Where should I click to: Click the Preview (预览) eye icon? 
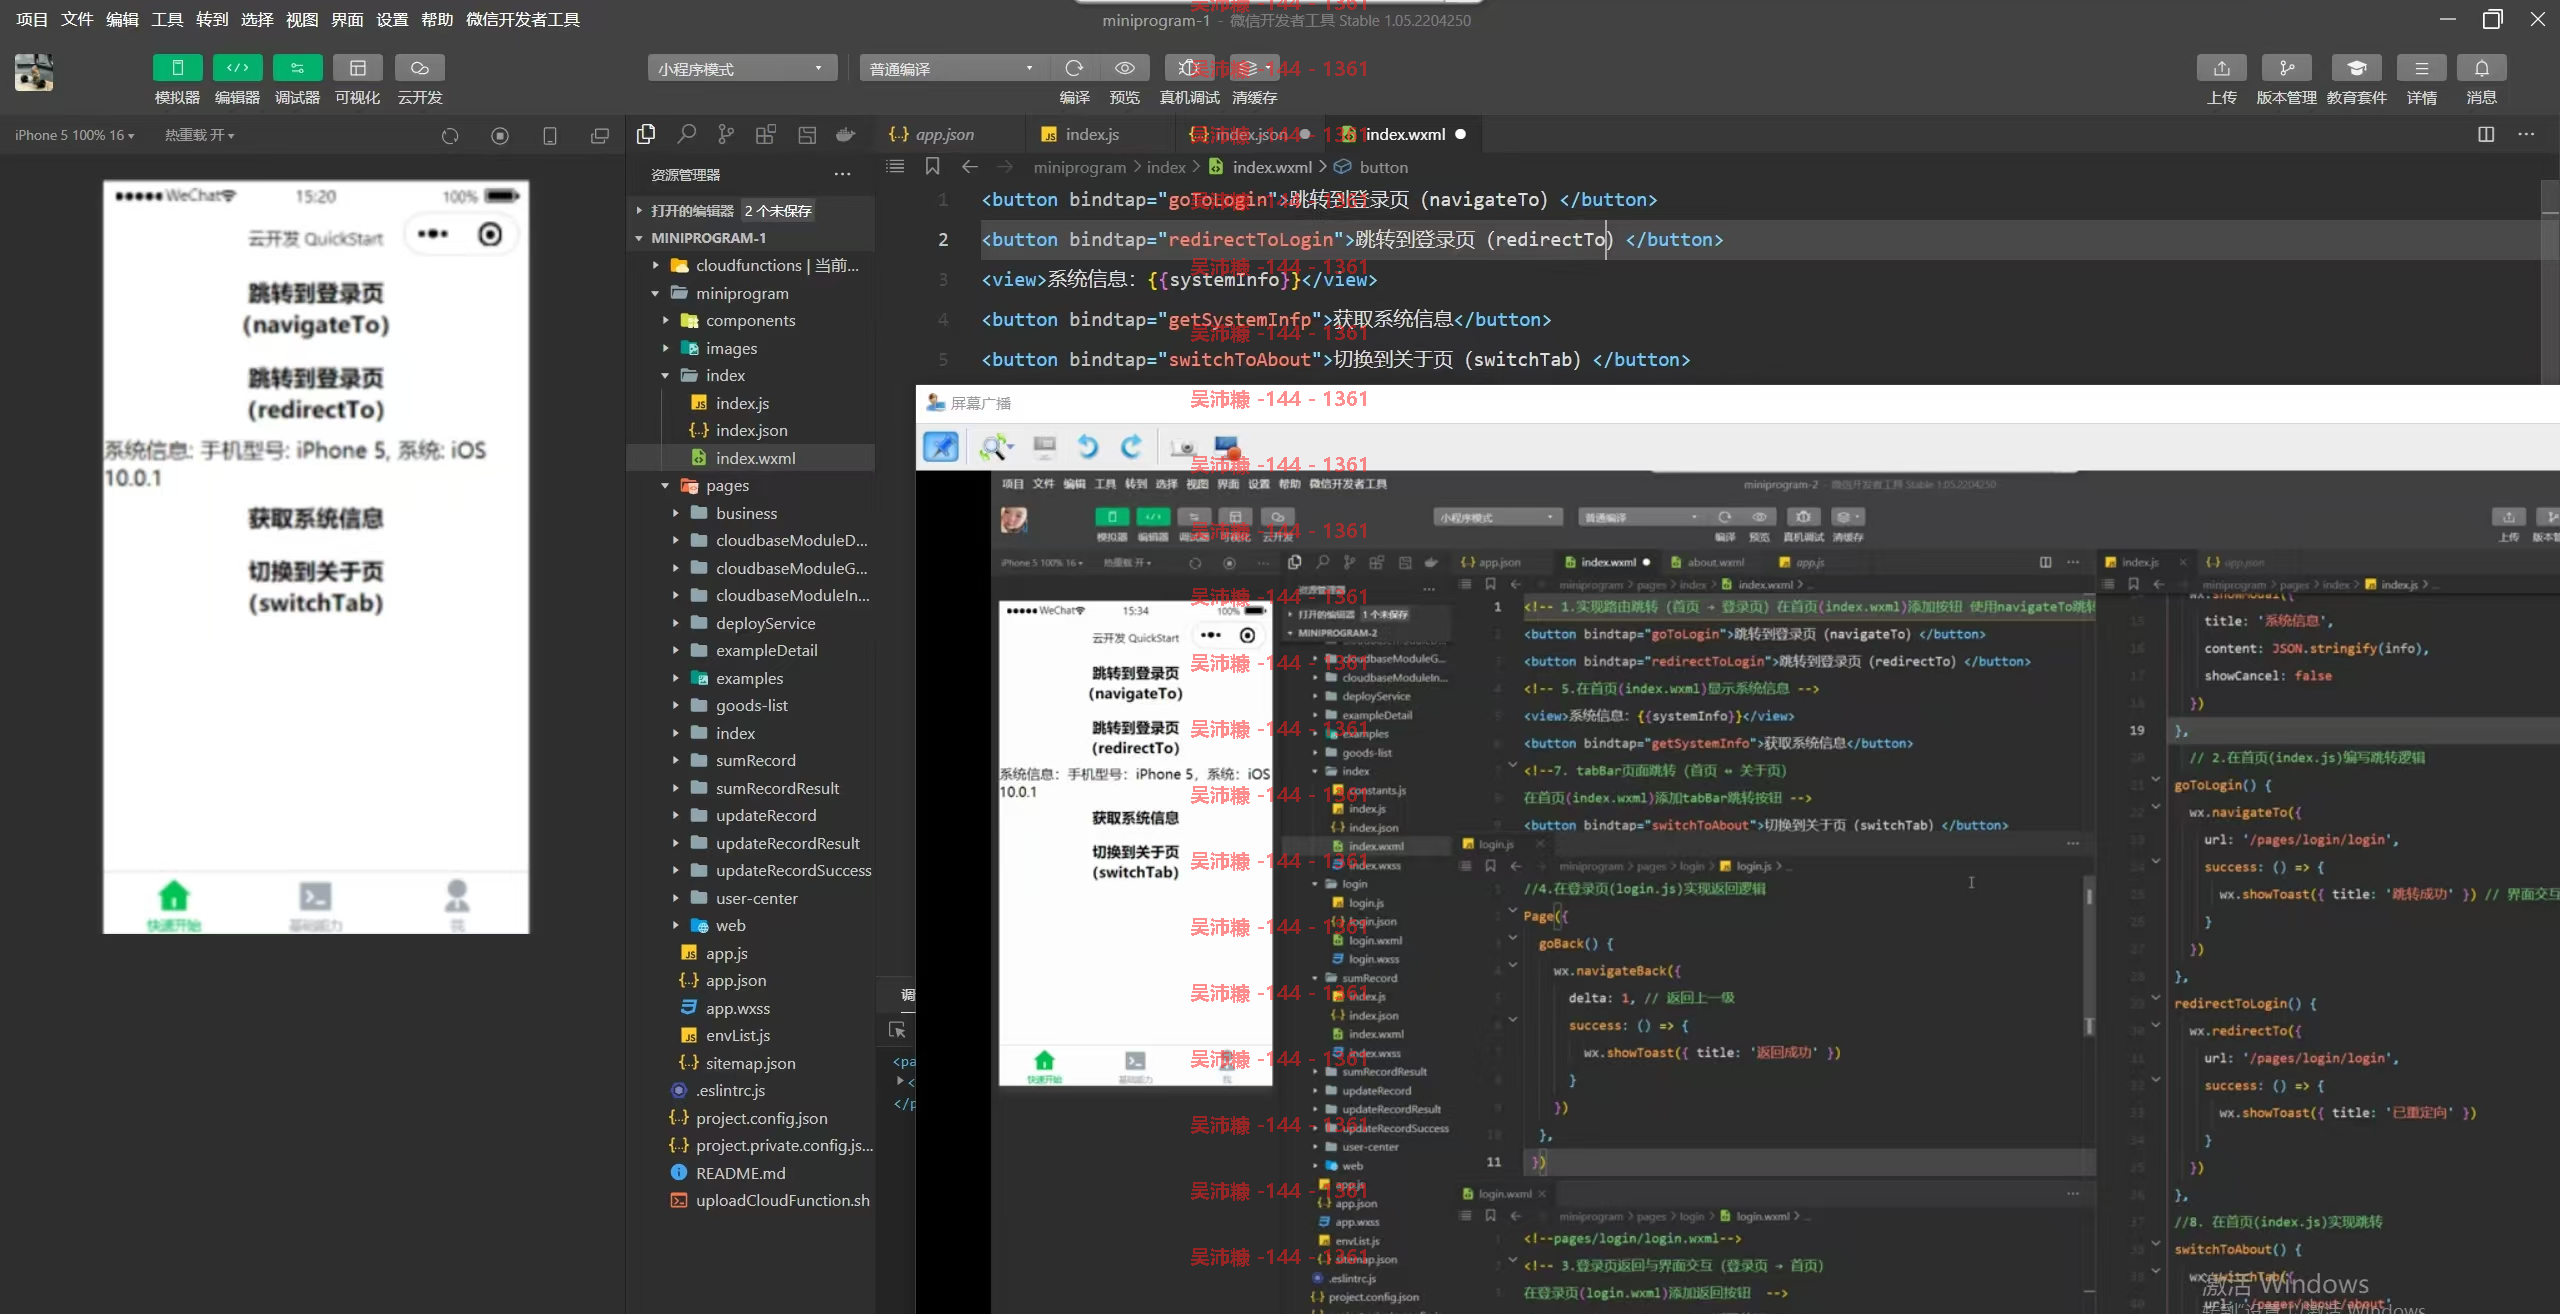tap(1125, 68)
